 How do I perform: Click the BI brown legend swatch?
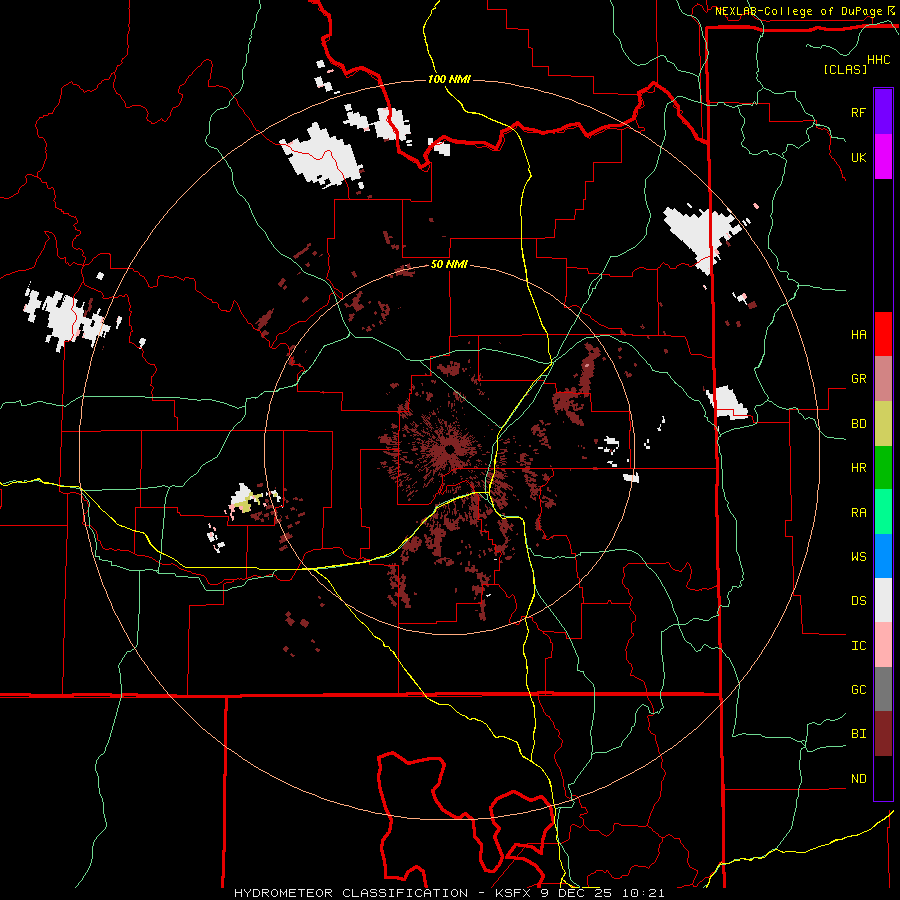click(883, 734)
